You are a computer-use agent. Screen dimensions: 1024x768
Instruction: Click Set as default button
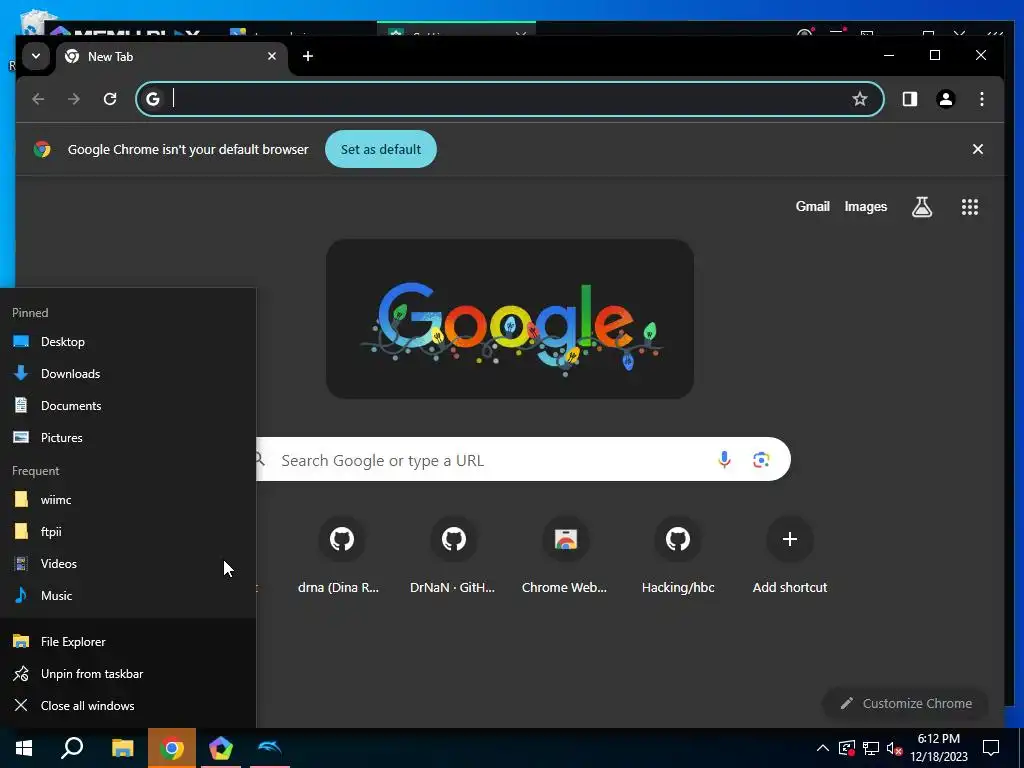381,149
